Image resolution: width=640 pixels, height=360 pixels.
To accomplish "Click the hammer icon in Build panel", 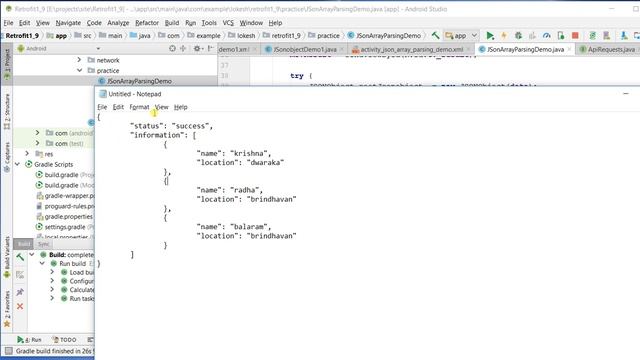I will (x=20, y=257).
